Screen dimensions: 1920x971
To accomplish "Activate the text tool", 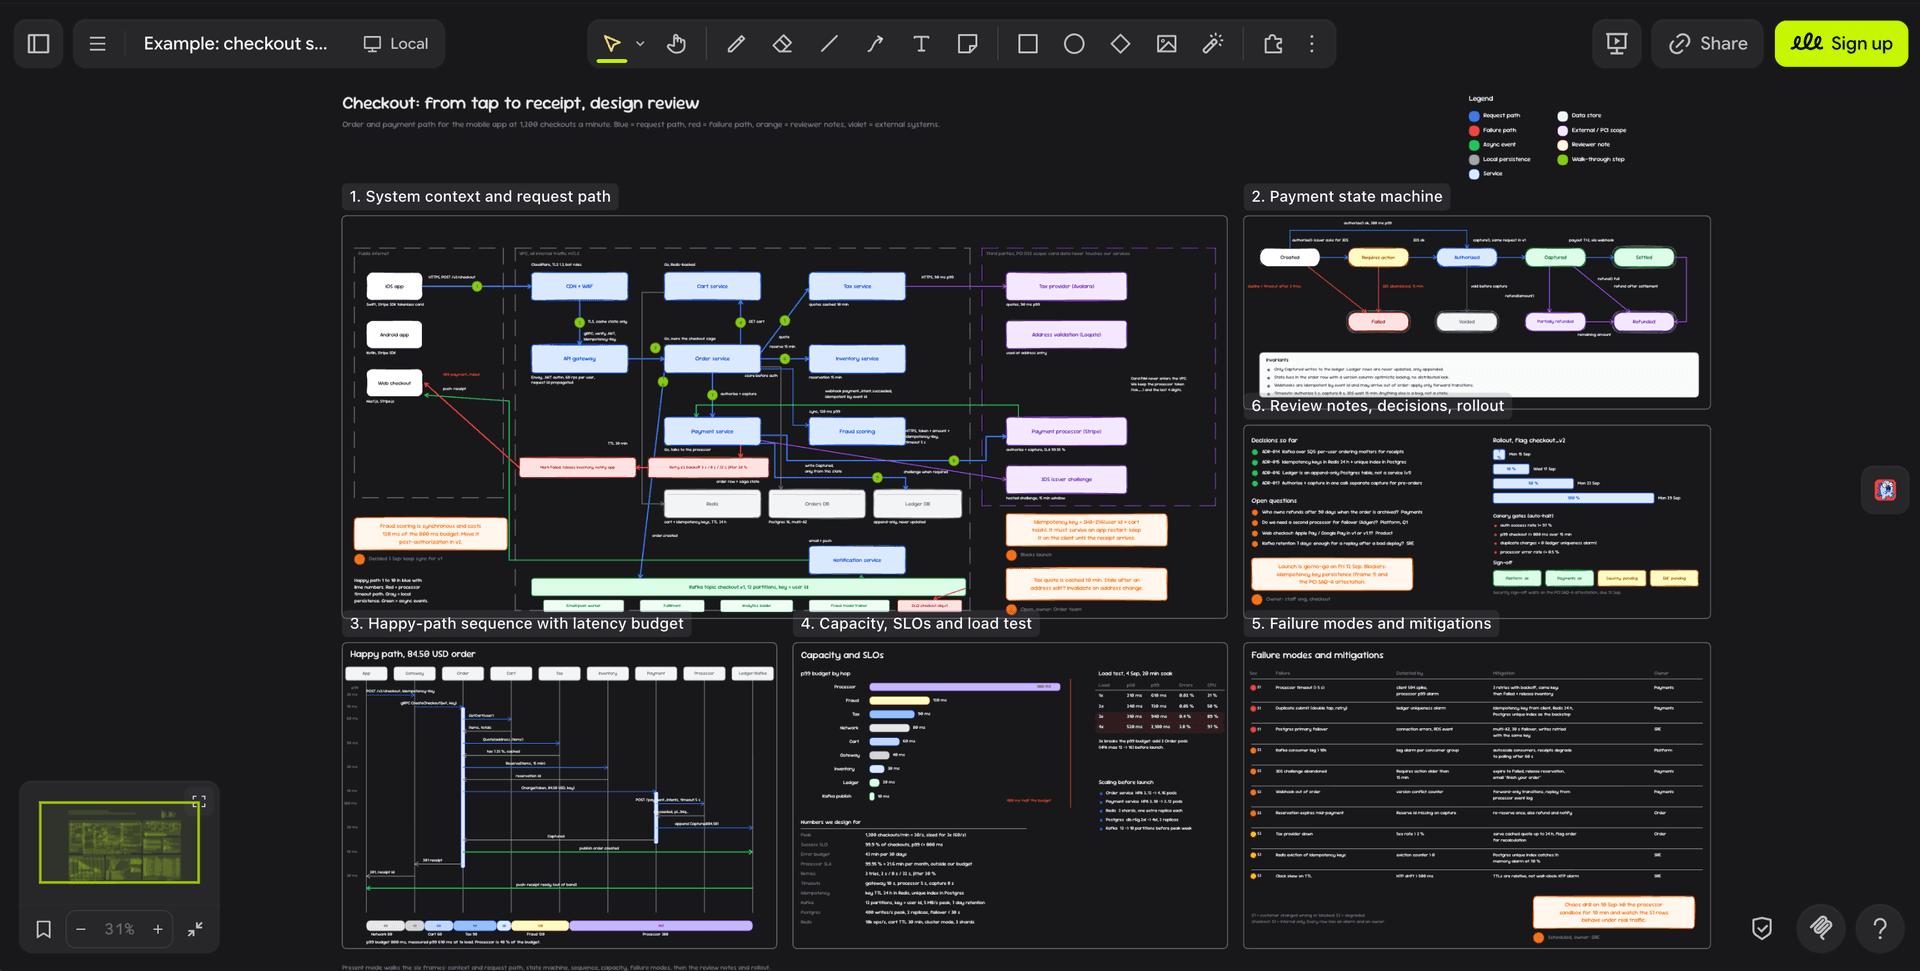I will point(921,44).
